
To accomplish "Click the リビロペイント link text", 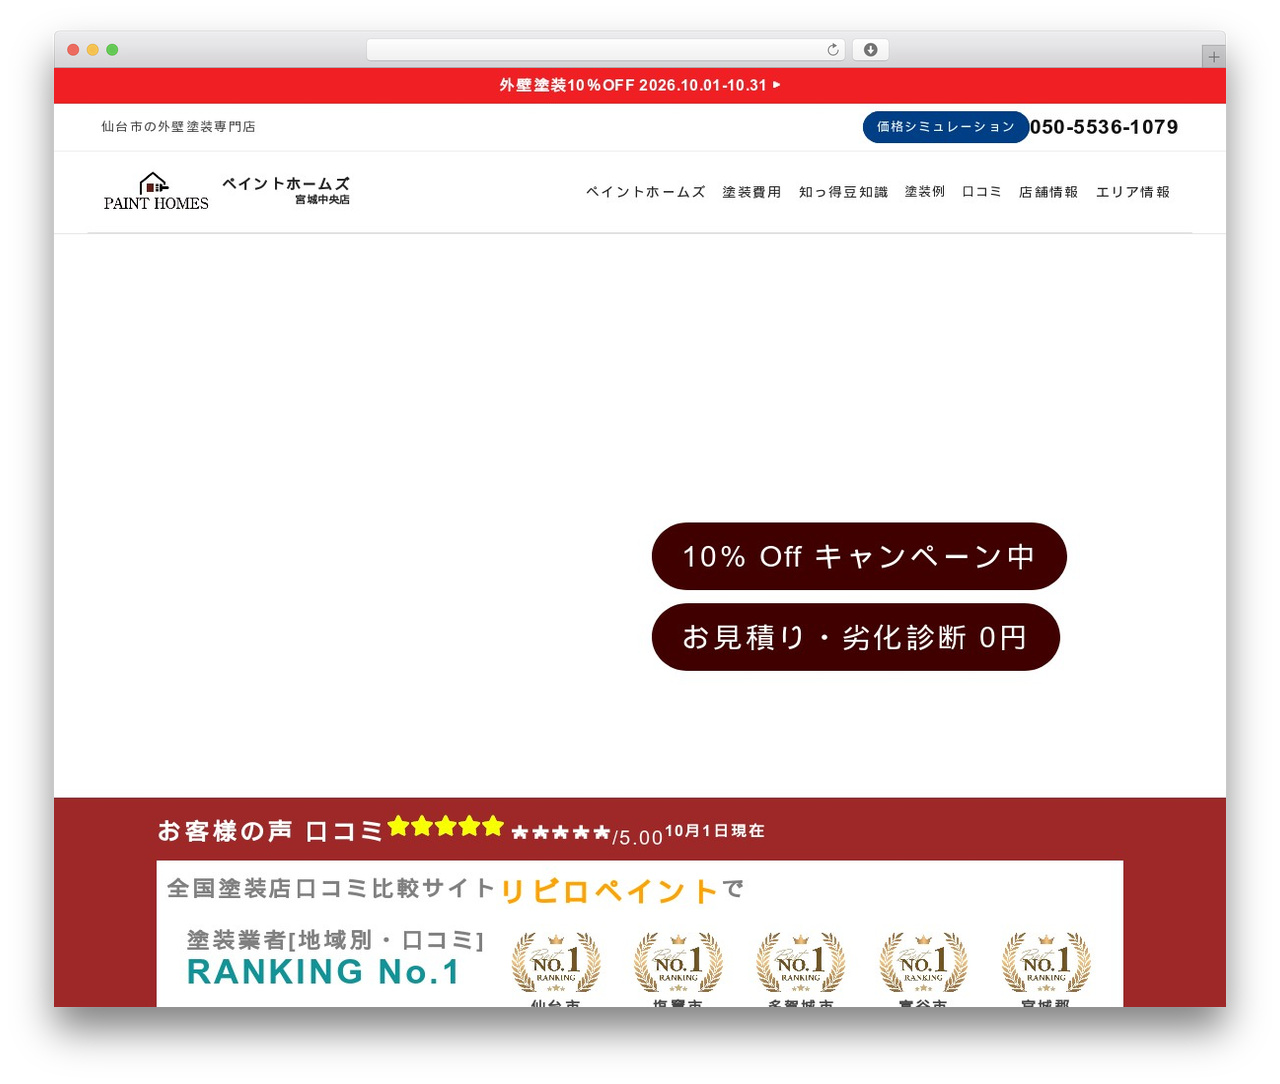I will tap(609, 890).
